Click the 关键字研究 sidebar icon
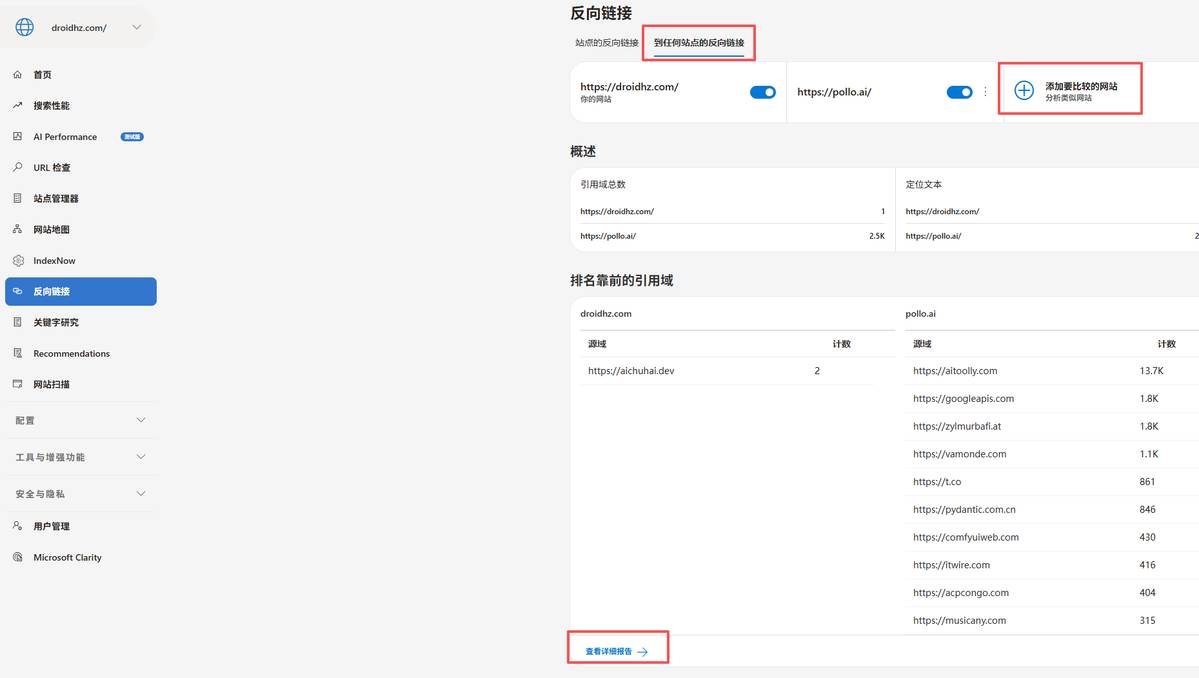 pyautogui.click(x=18, y=322)
